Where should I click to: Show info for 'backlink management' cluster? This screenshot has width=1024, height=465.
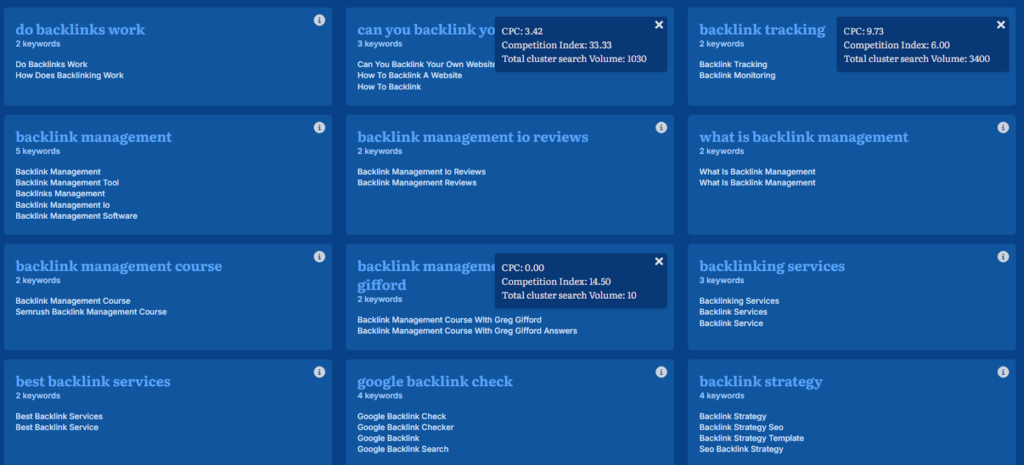[319, 128]
